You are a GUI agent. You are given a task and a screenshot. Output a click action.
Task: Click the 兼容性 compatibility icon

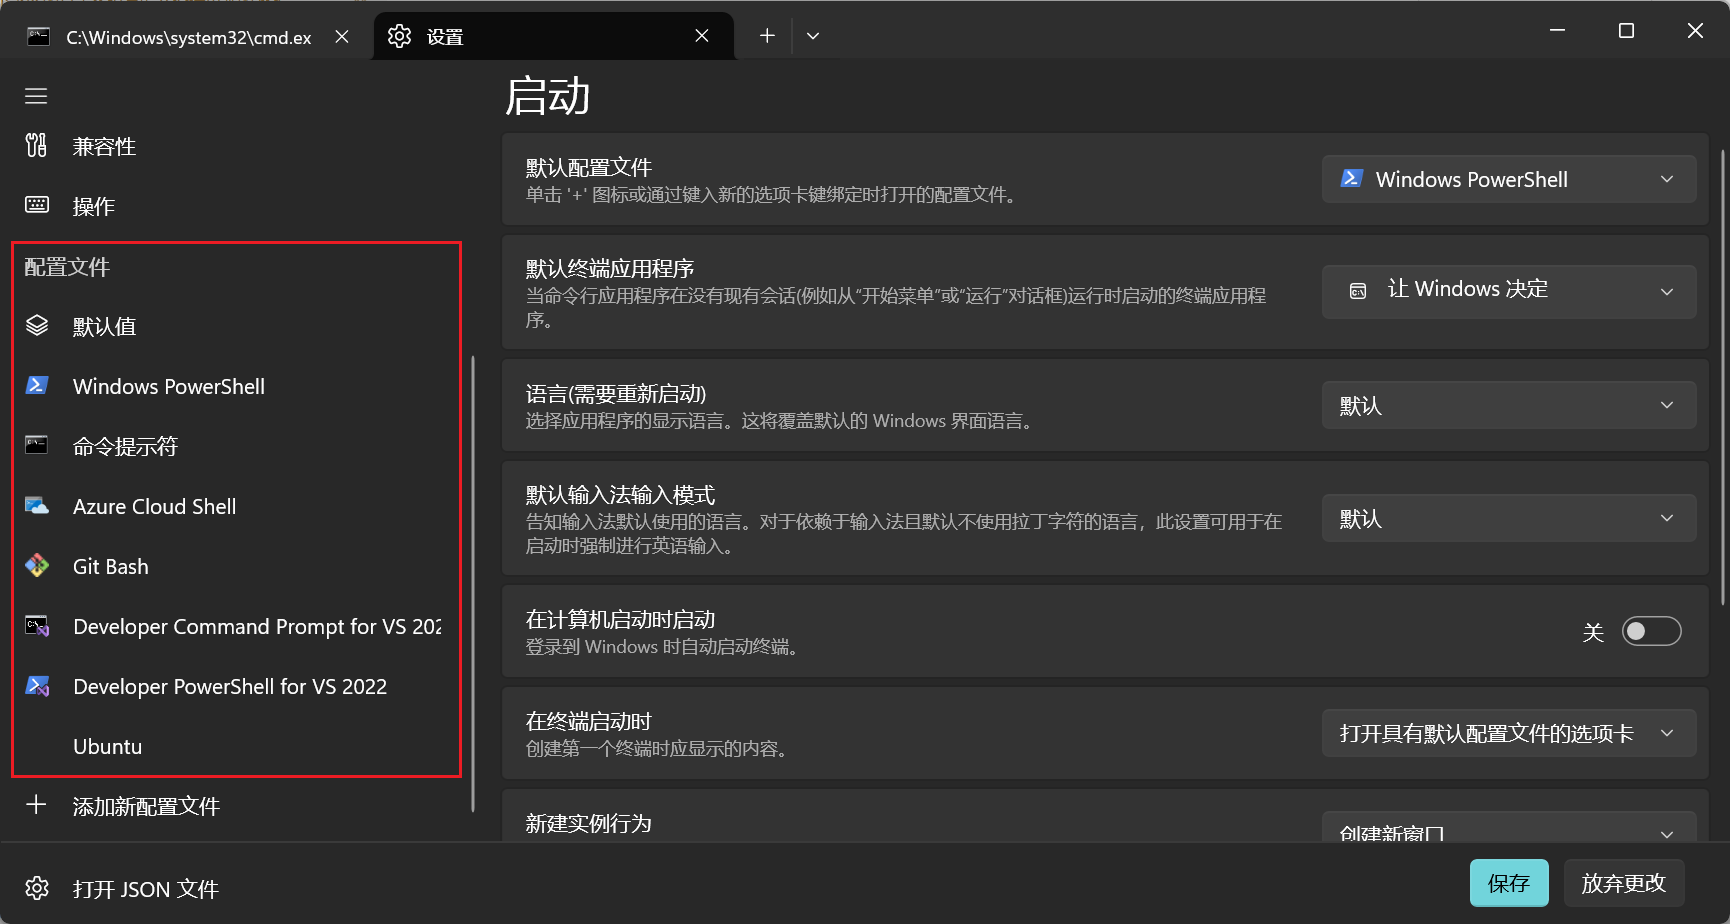point(36,146)
